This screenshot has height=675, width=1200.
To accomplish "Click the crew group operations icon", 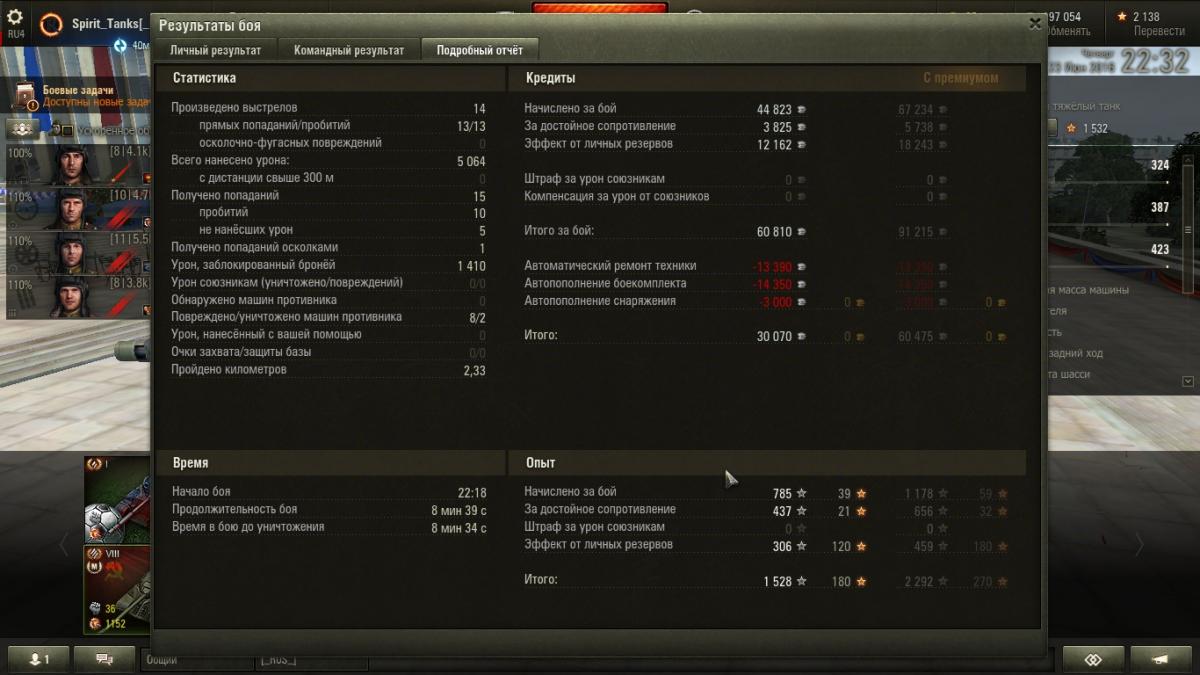I will coord(22,130).
